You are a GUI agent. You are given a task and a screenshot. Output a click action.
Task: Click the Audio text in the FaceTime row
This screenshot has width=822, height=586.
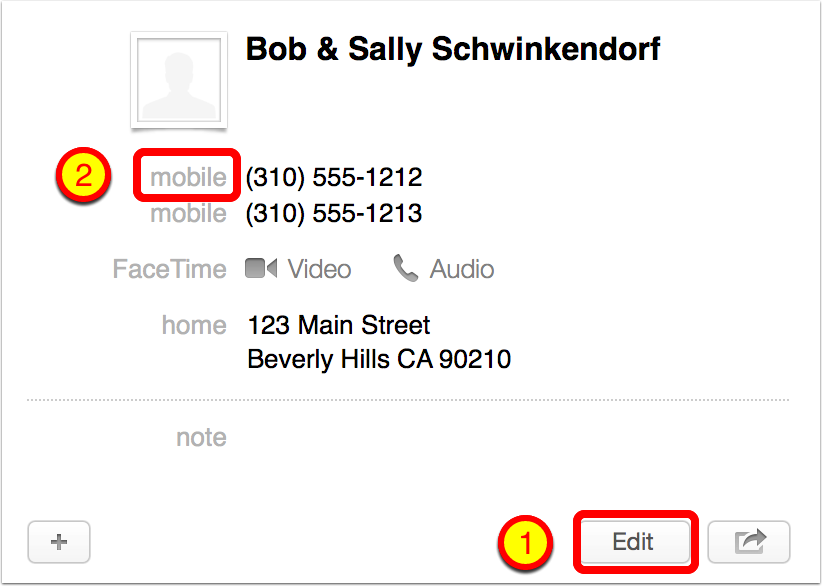[x=461, y=269]
